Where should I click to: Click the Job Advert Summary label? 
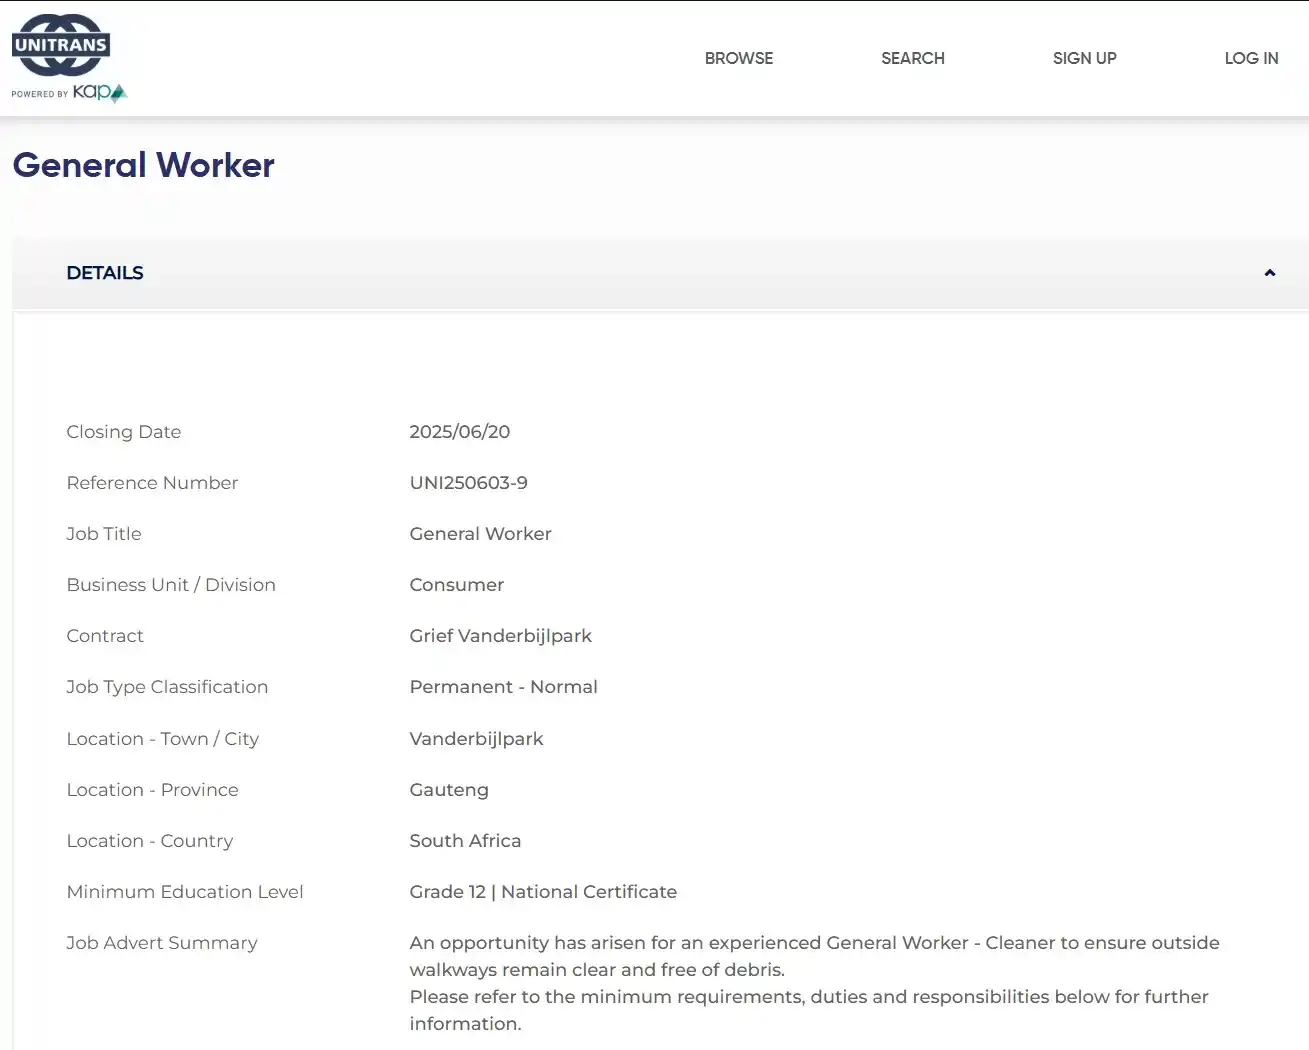coord(162,943)
